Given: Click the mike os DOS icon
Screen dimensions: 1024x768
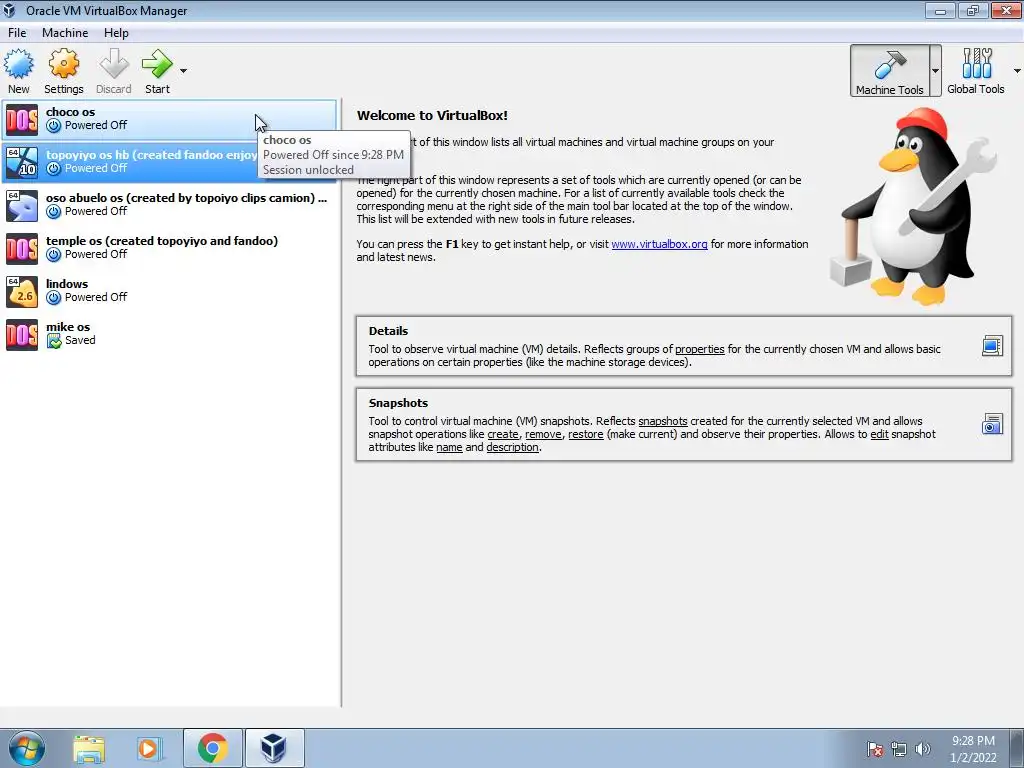Looking at the screenshot, I should 22,335.
